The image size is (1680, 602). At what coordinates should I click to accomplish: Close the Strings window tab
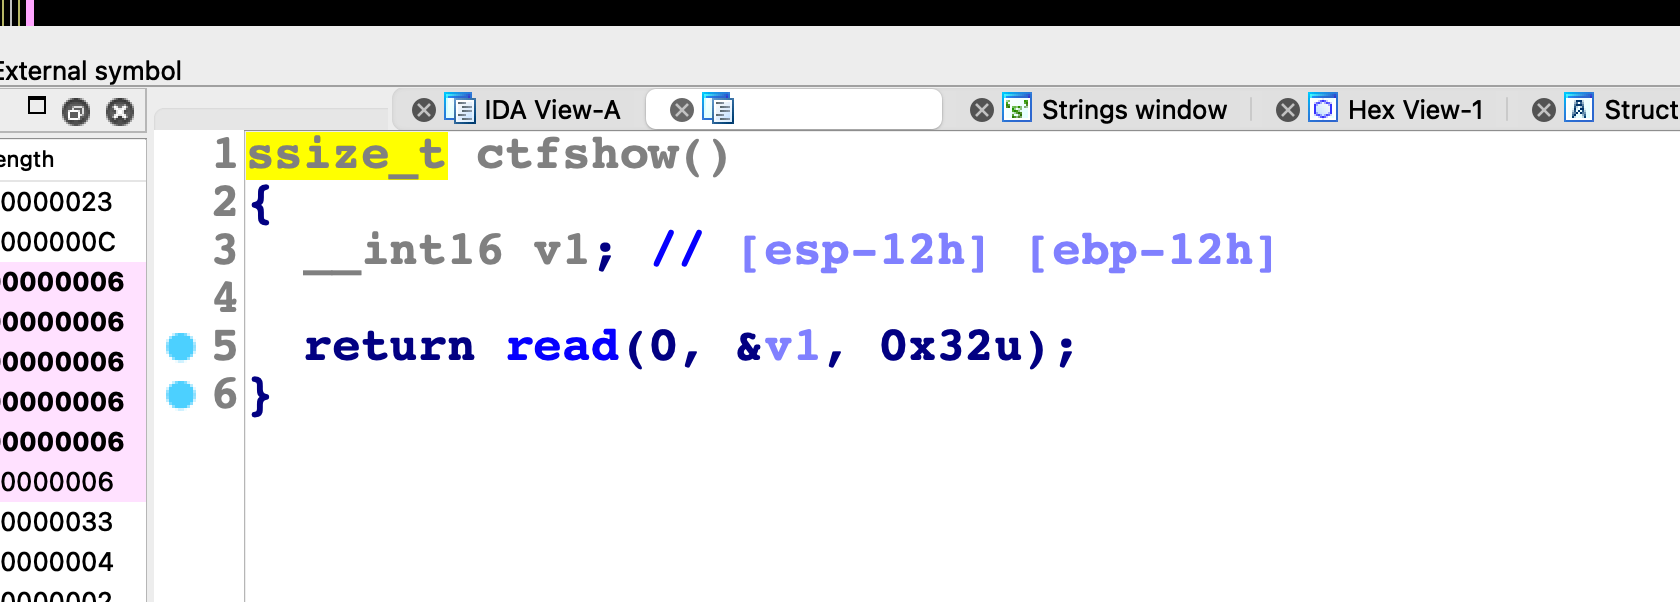(x=982, y=110)
